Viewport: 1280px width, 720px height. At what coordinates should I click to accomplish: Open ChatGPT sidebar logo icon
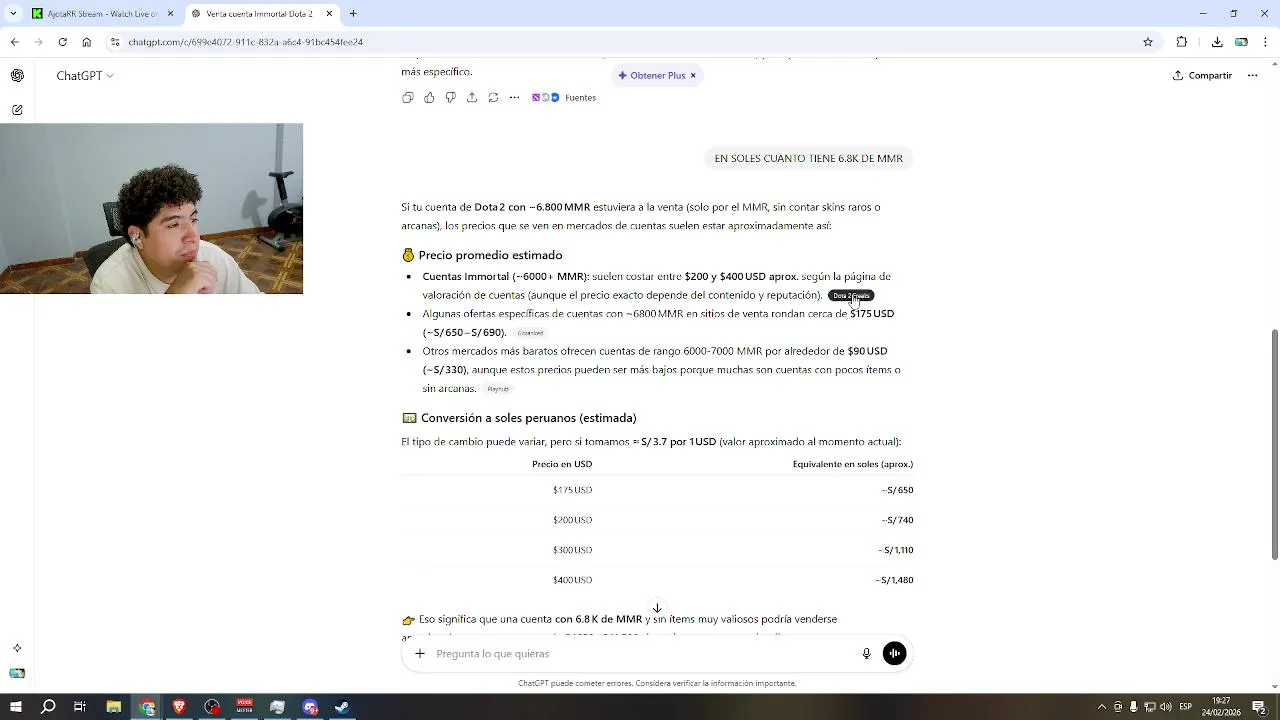[x=17, y=75]
